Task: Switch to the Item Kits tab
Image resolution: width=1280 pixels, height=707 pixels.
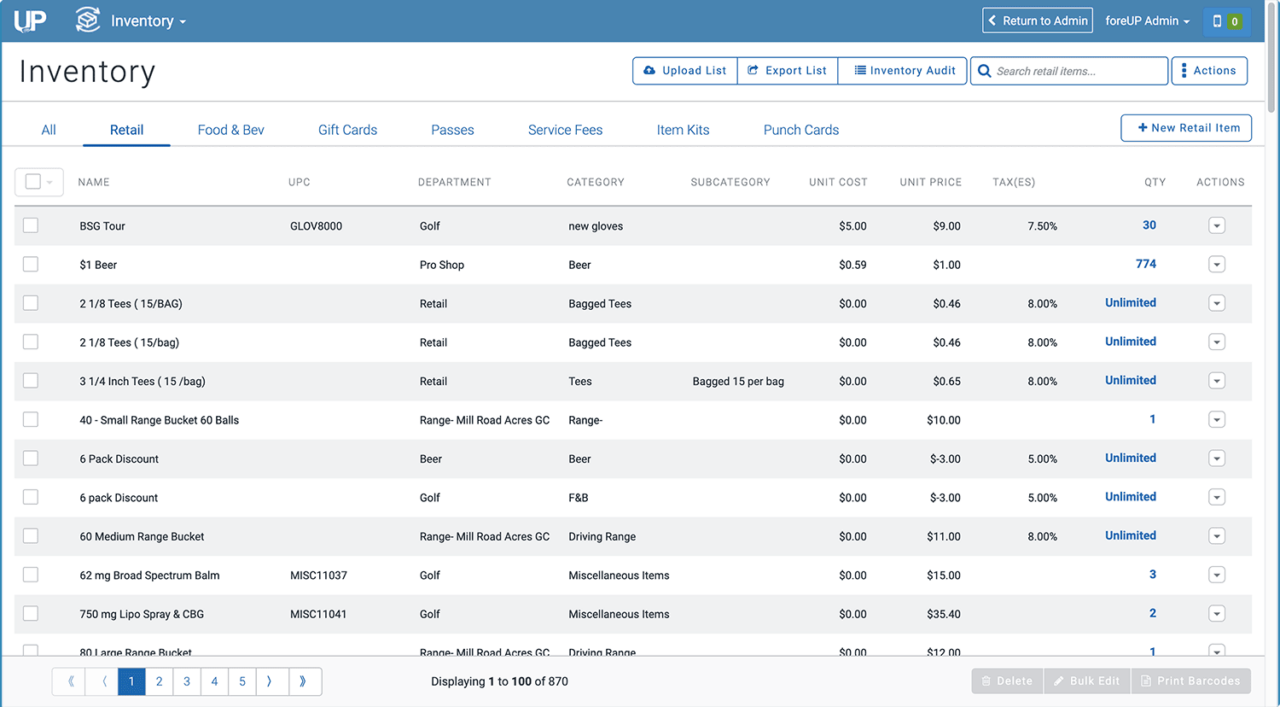Action: pyautogui.click(x=683, y=130)
